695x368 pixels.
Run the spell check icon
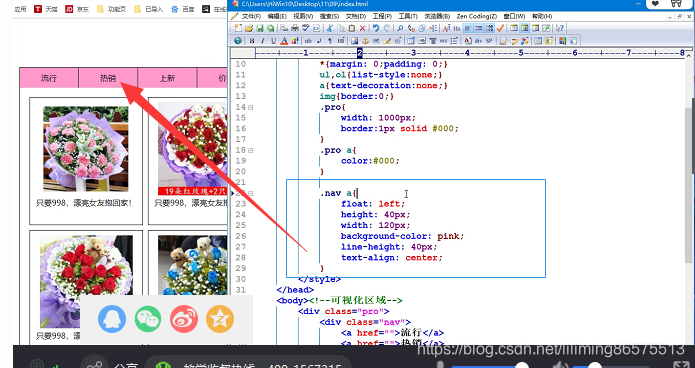tap(305, 28)
